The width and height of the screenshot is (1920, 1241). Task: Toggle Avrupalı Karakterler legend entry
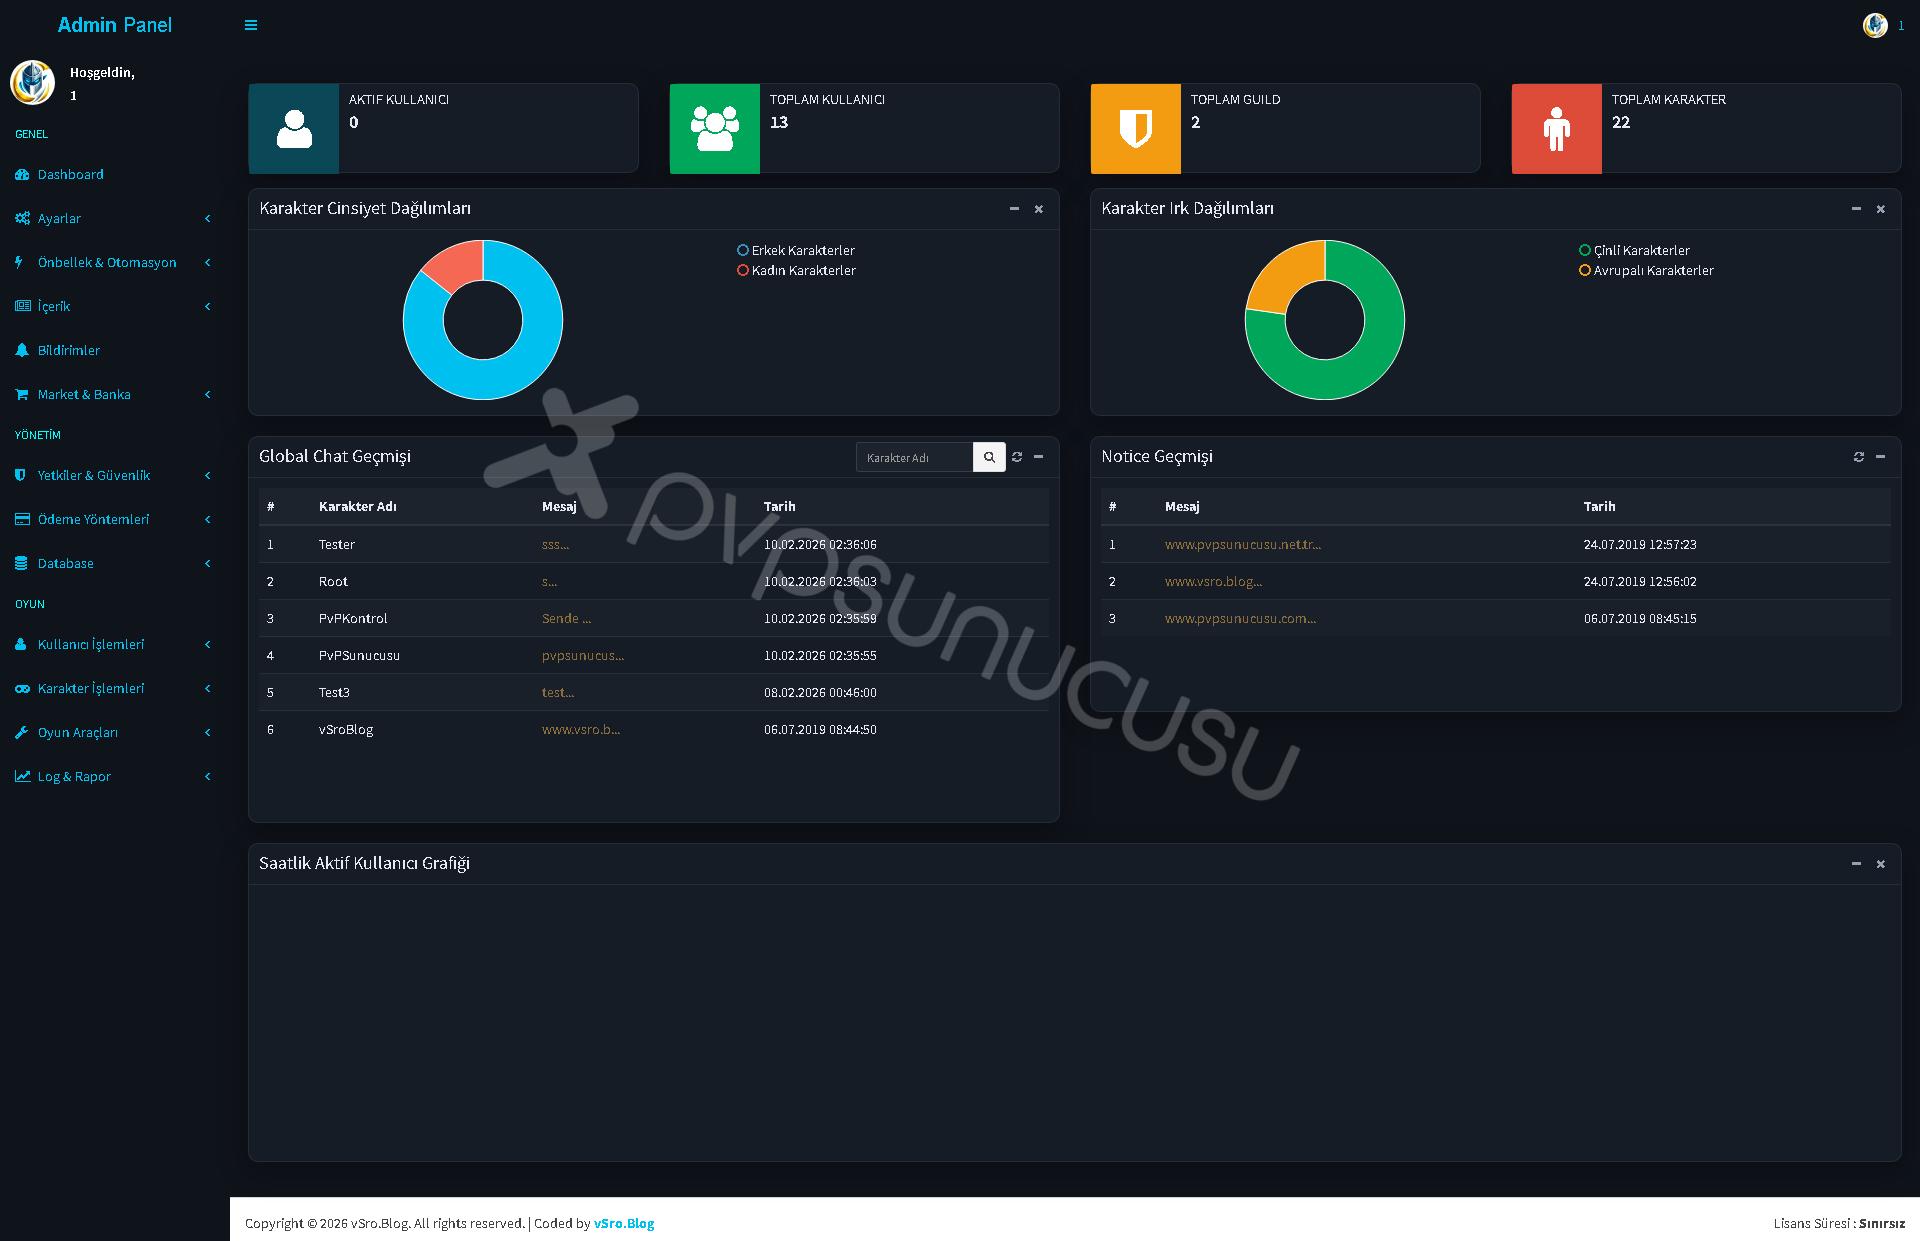(1647, 271)
